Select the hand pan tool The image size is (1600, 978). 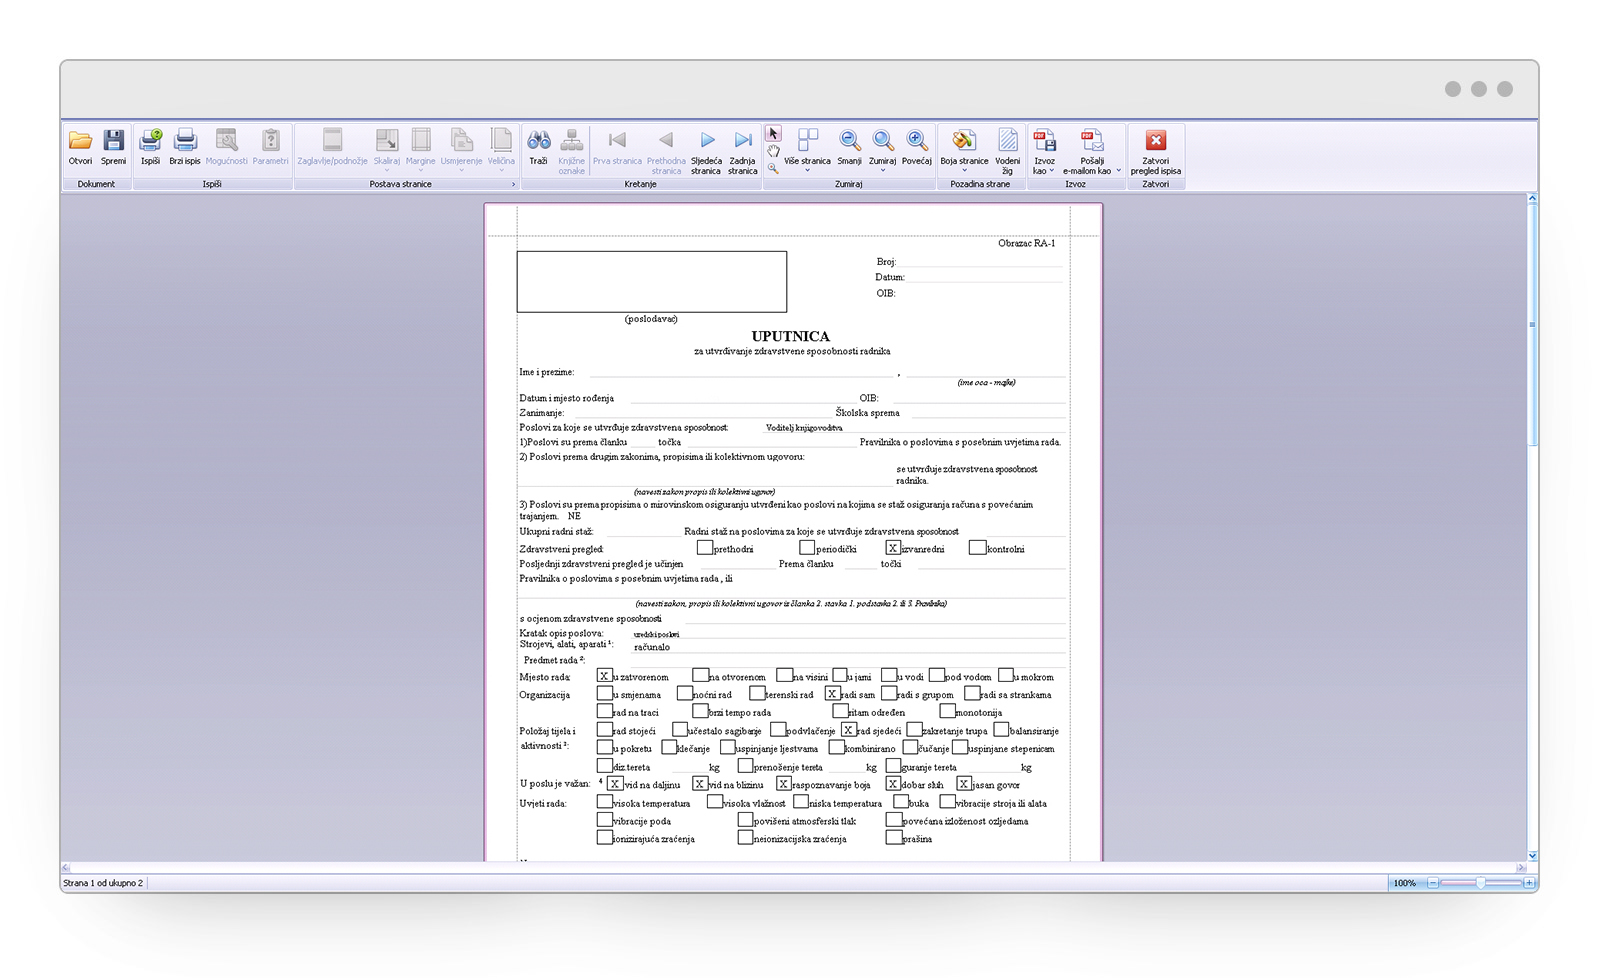click(x=773, y=151)
